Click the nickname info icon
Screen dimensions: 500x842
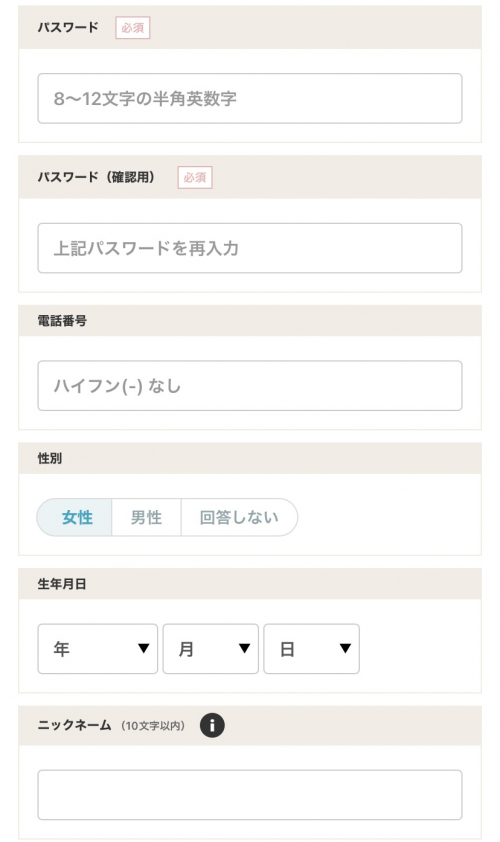point(212,725)
